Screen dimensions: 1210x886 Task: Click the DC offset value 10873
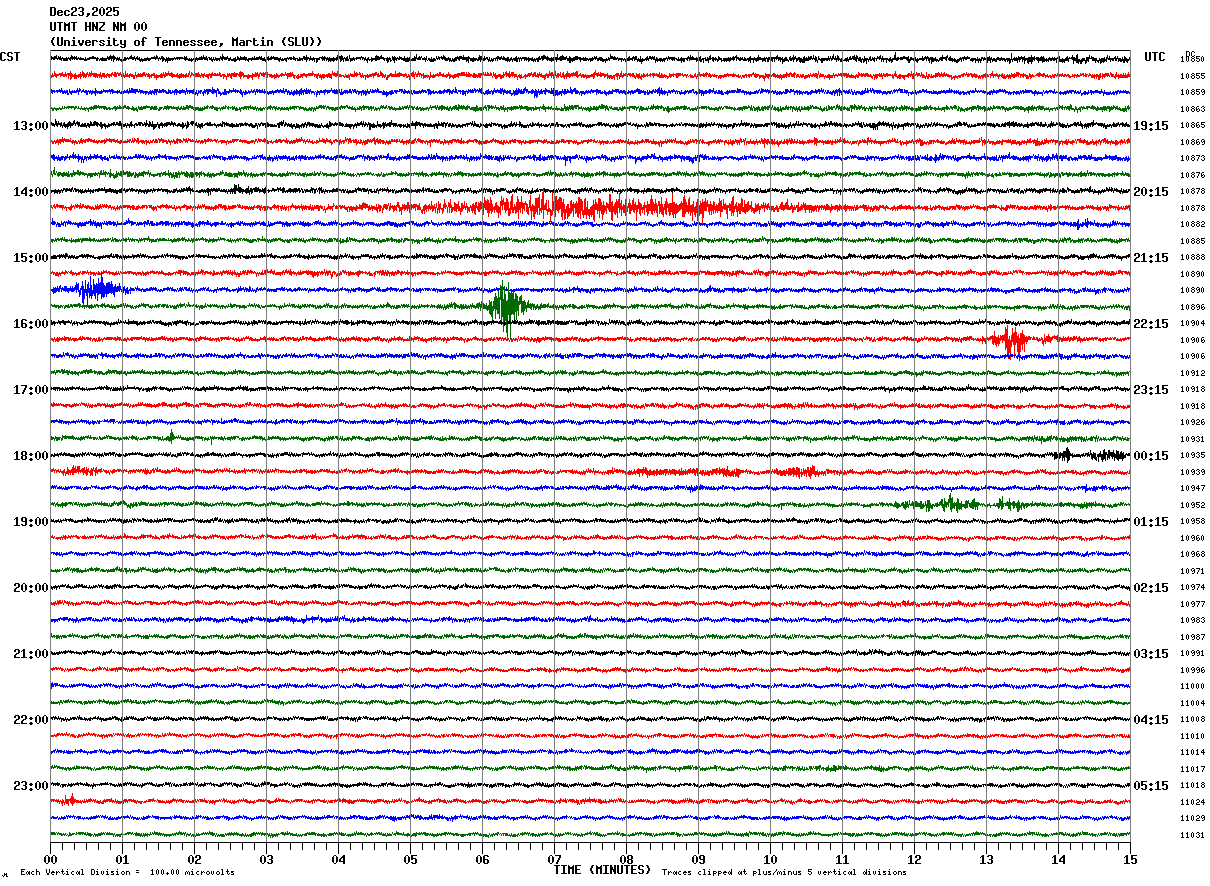[x=1192, y=158]
